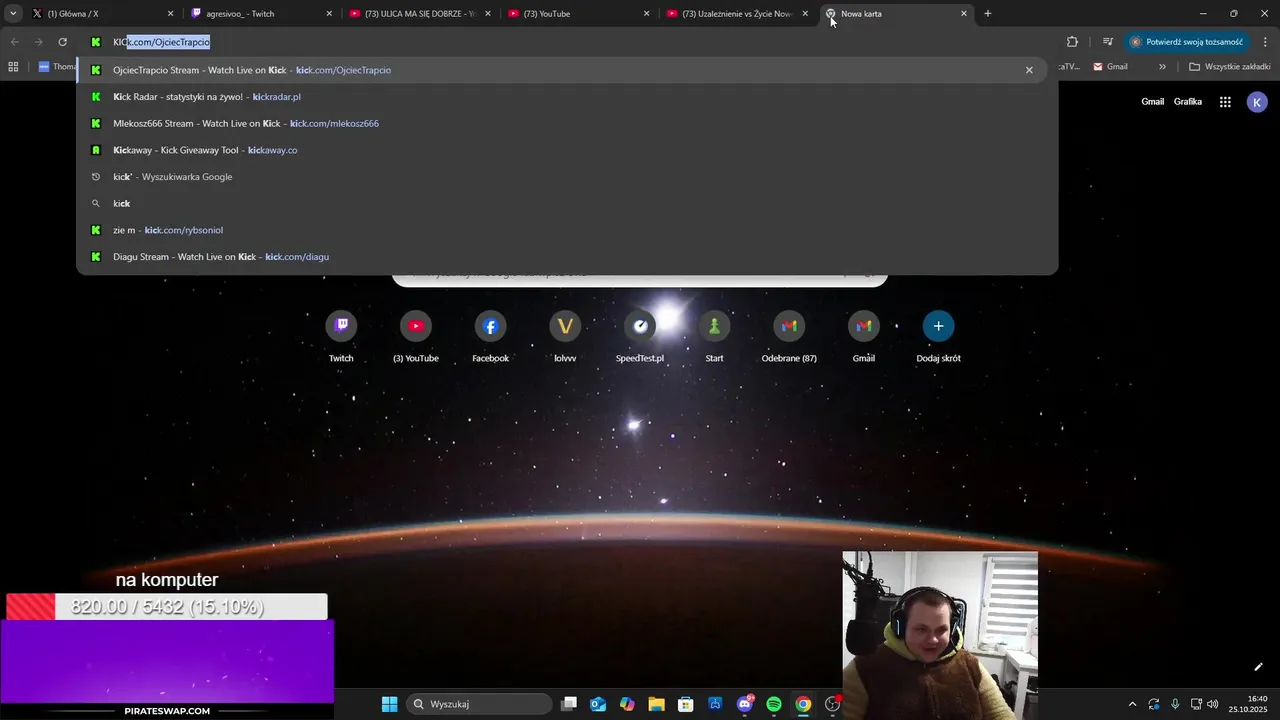
Task: Click Potwierdź swoją tożsamość button
Action: click(1187, 42)
